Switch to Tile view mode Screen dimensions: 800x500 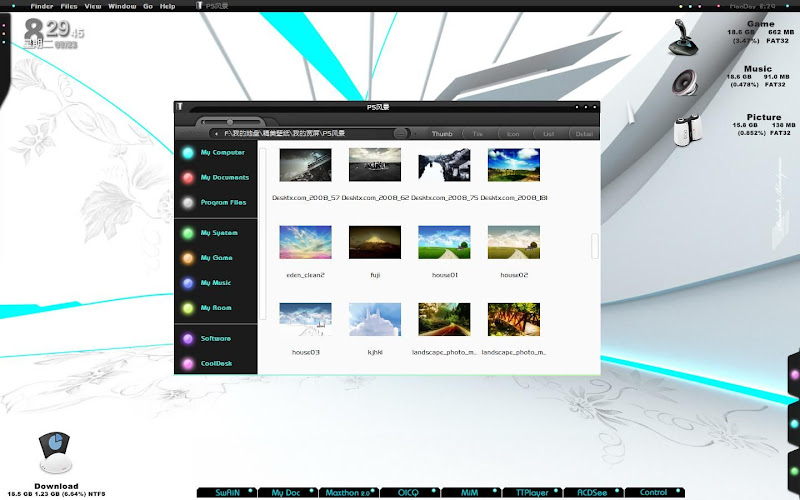click(x=478, y=134)
